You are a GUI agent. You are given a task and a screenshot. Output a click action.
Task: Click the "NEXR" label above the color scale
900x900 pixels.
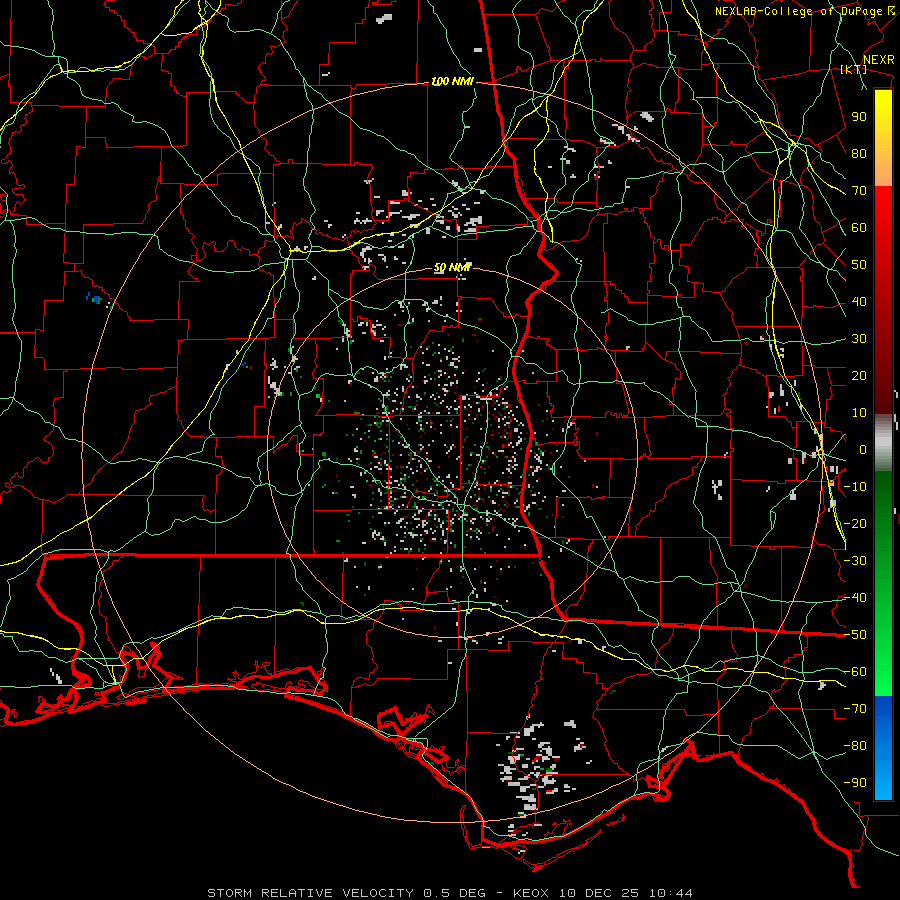point(878,60)
